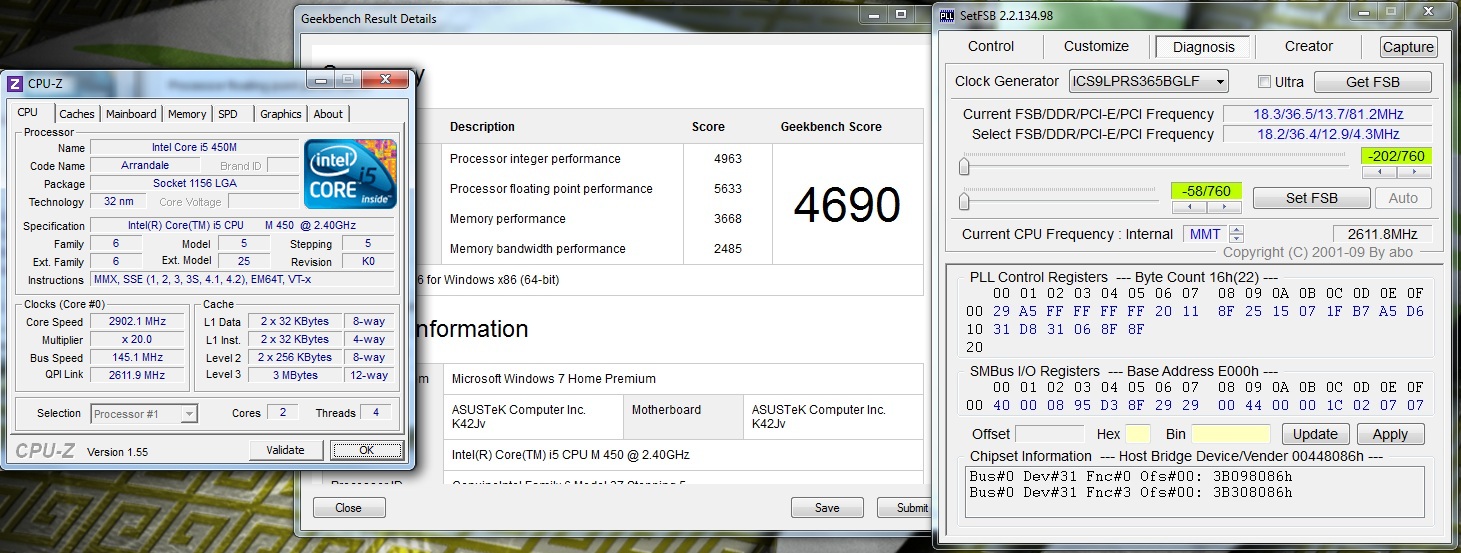
Task: Click the Core Speed value 2902.1 MHz
Action: (x=138, y=321)
